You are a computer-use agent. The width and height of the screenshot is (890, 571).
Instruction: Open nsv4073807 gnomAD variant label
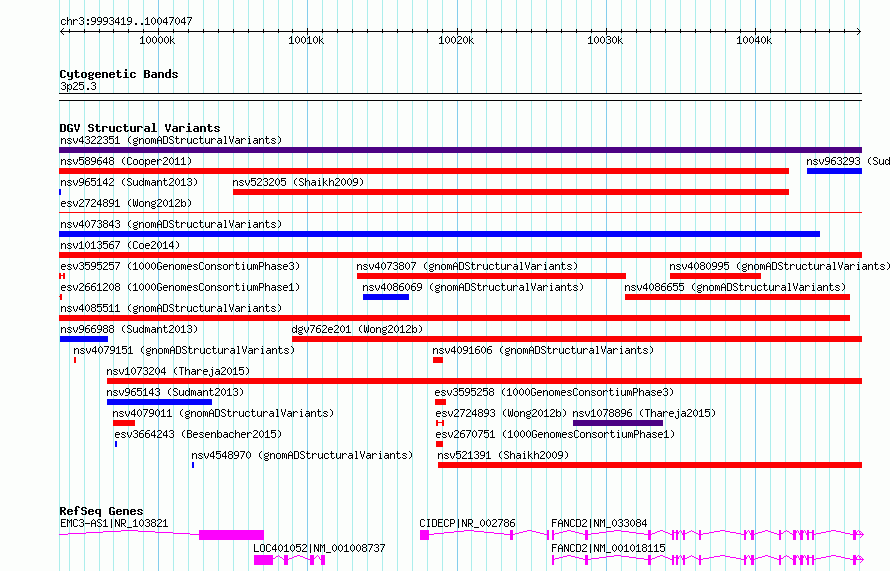click(467, 266)
